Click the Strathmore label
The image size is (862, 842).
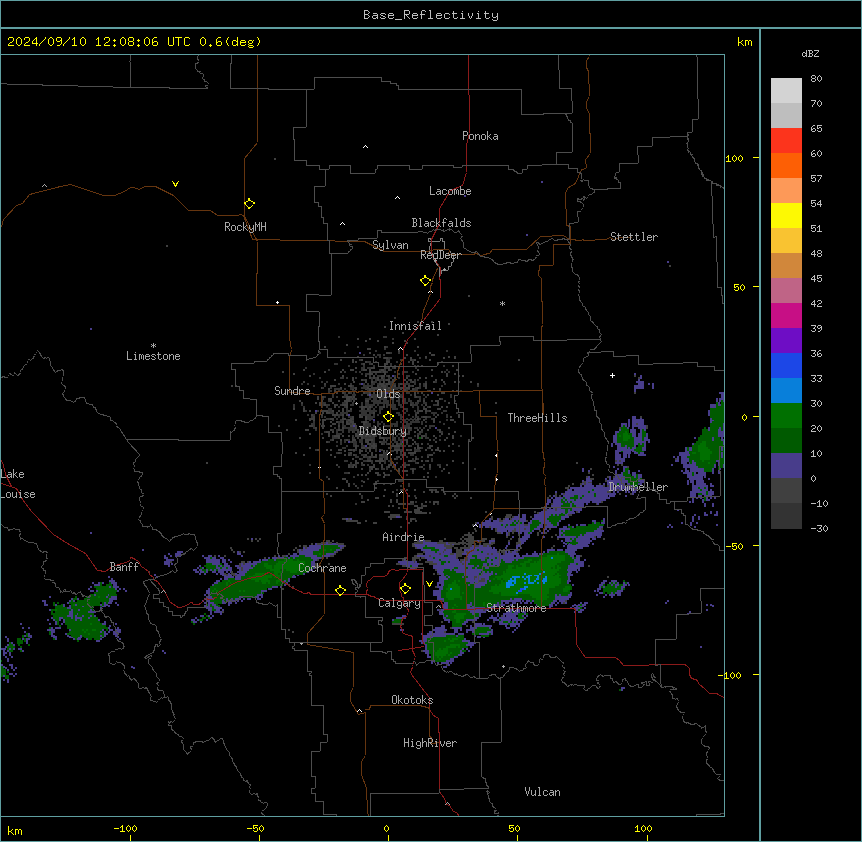(516, 608)
